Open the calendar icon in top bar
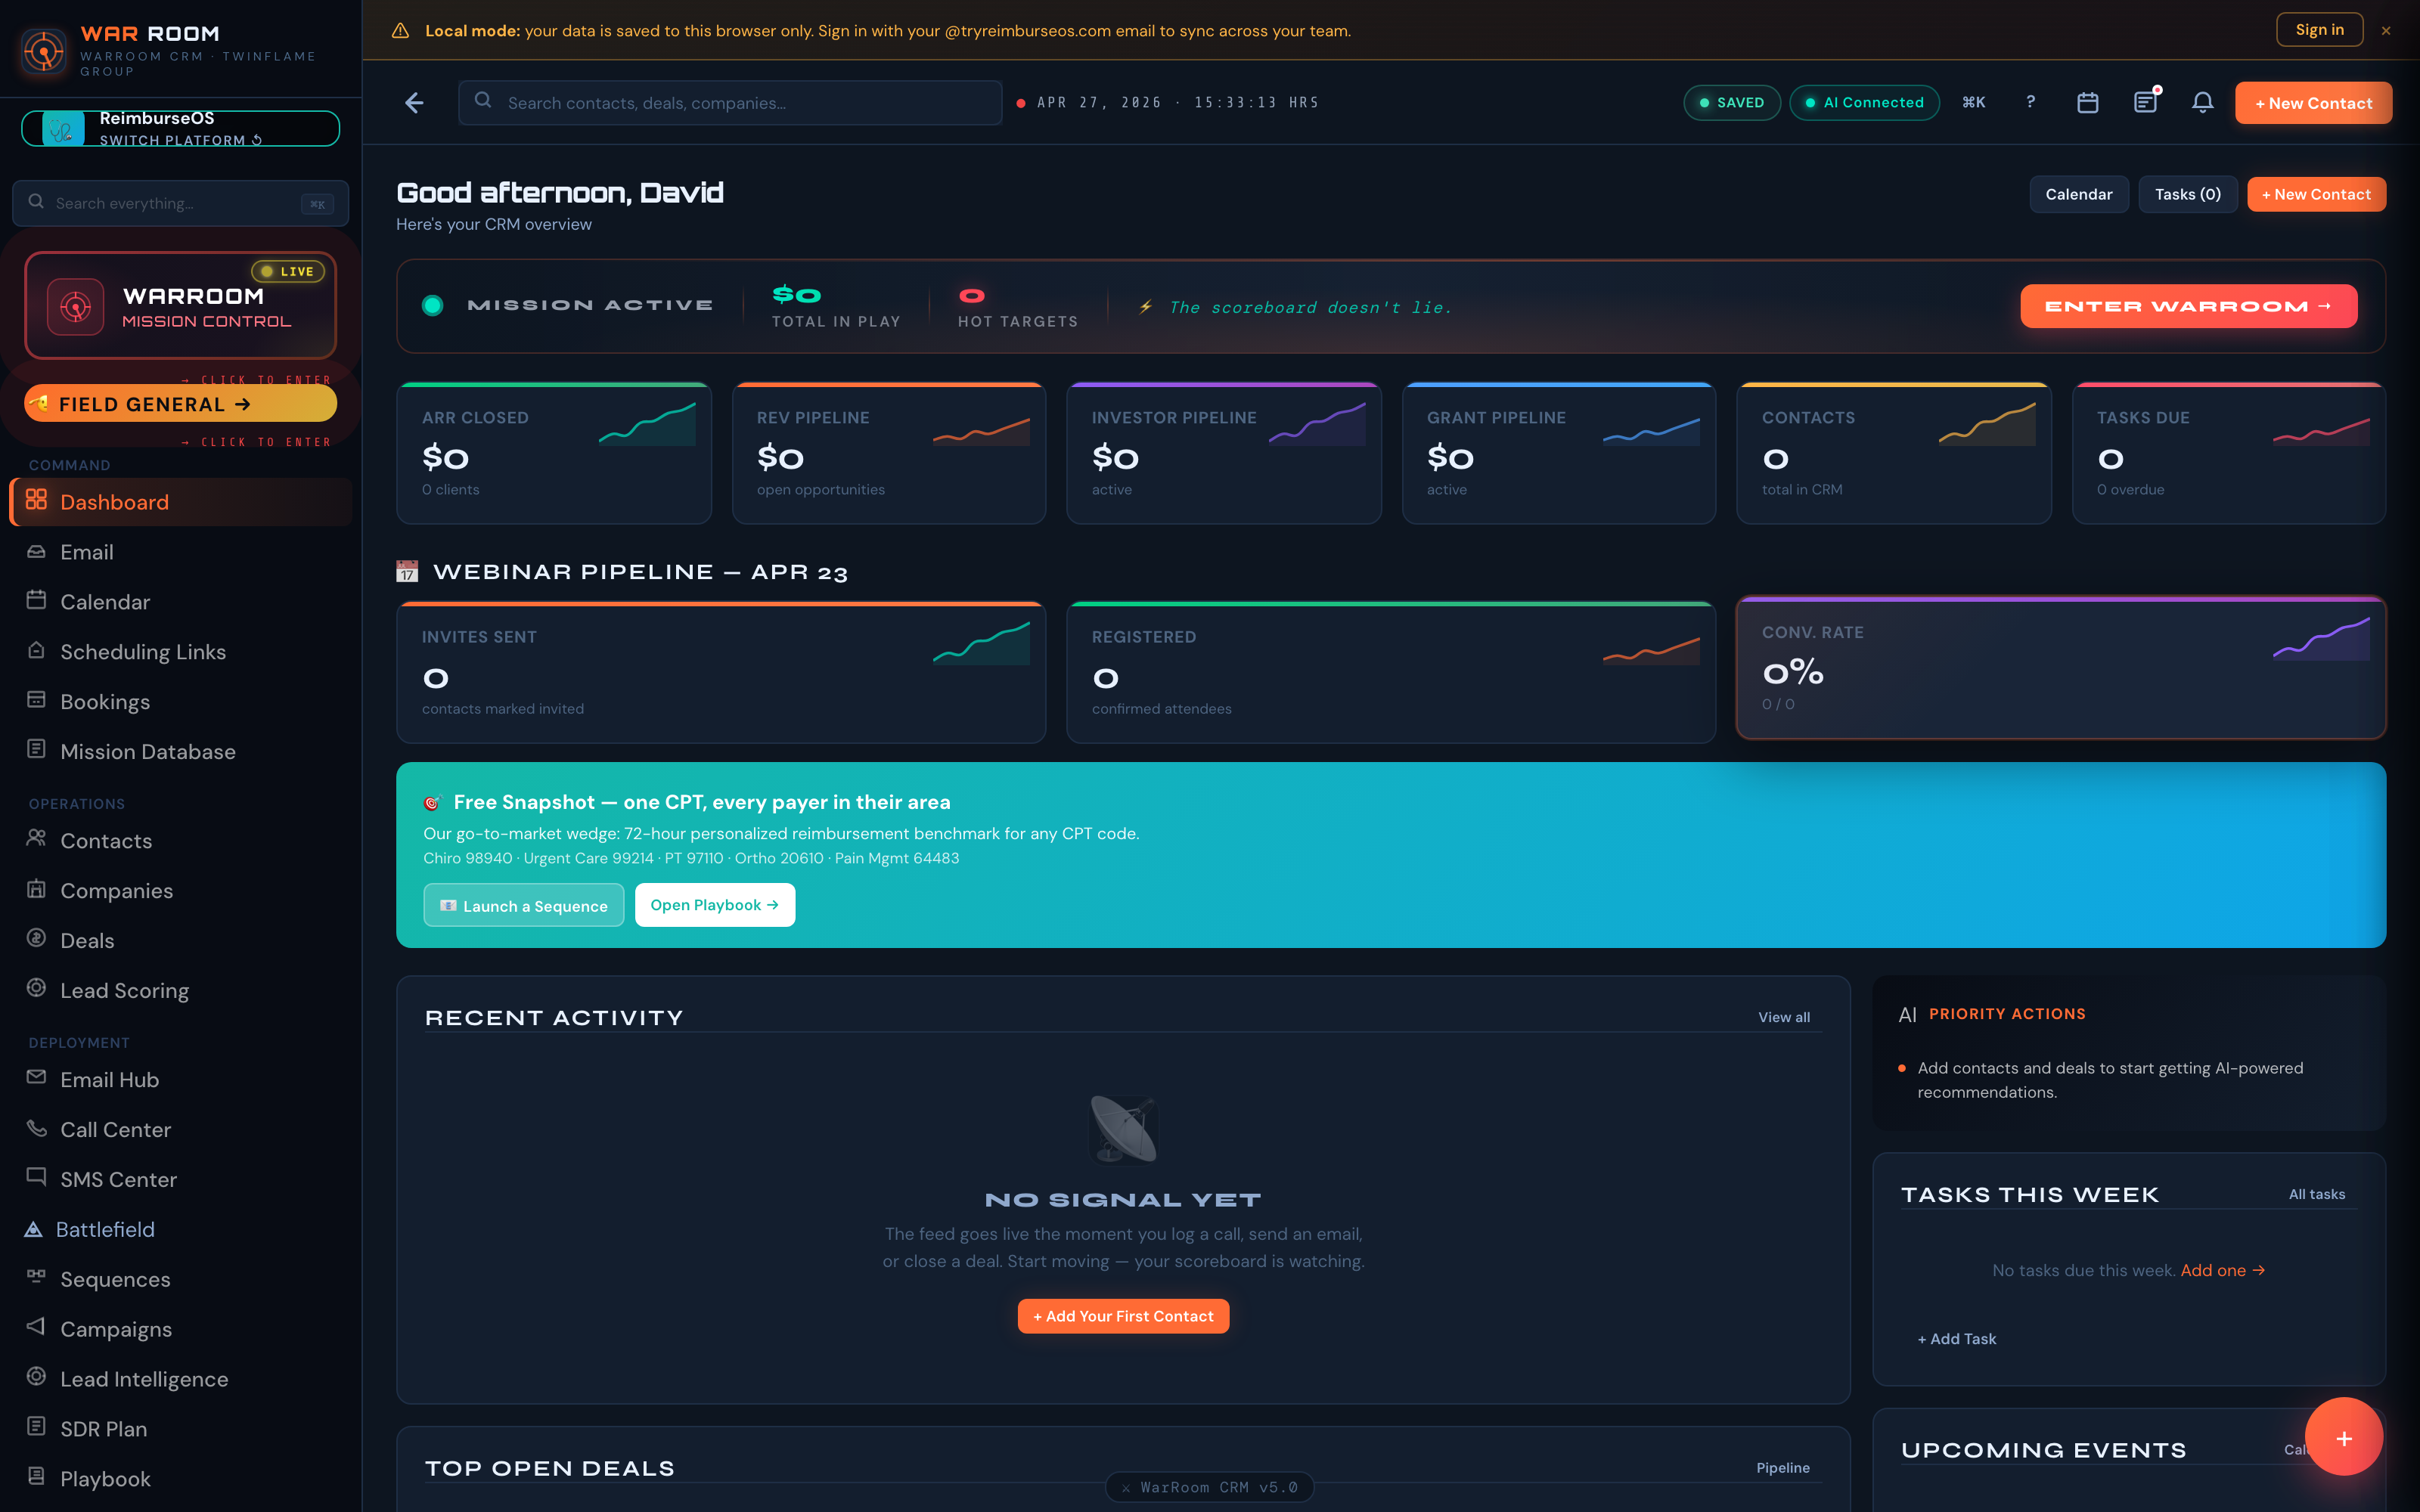2420x1512 pixels. click(x=2087, y=103)
